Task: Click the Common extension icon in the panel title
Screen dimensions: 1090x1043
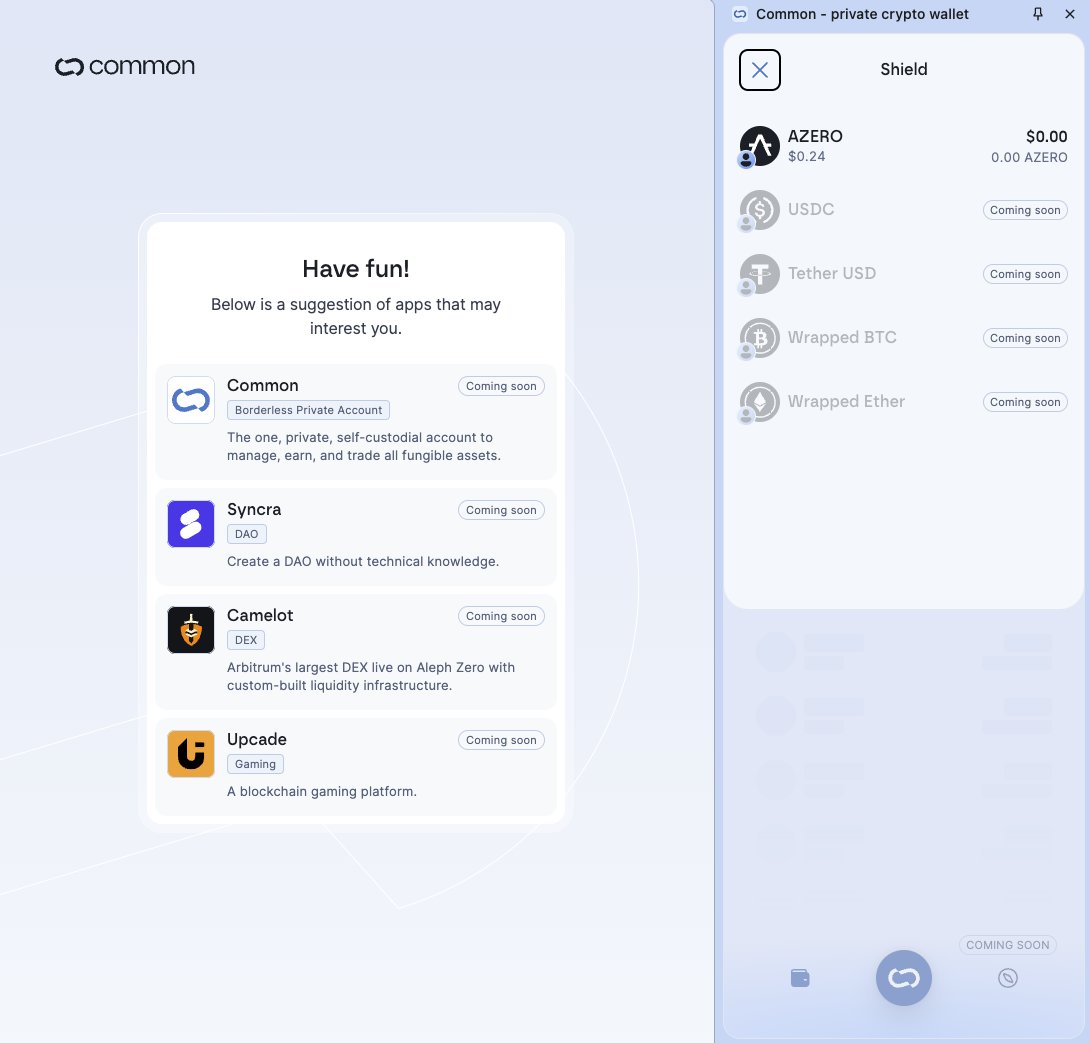Action: pos(740,14)
